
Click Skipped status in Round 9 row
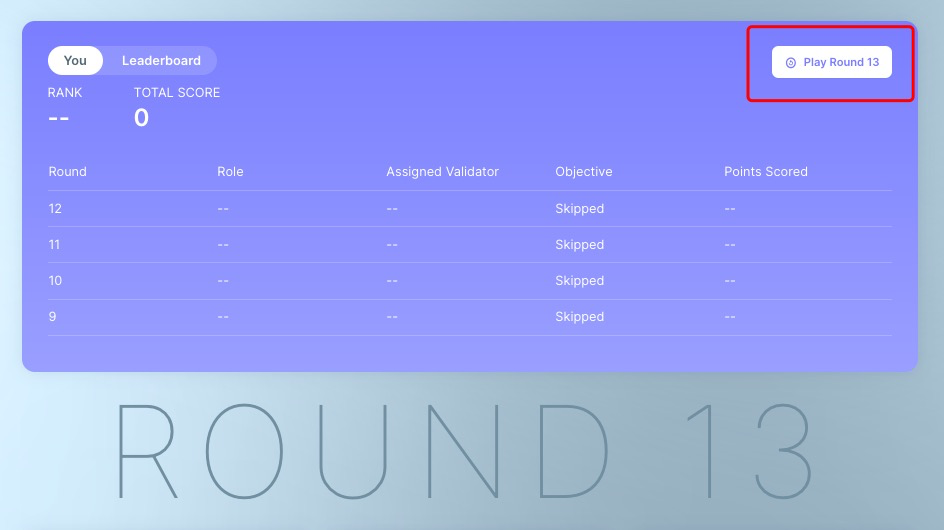click(579, 317)
